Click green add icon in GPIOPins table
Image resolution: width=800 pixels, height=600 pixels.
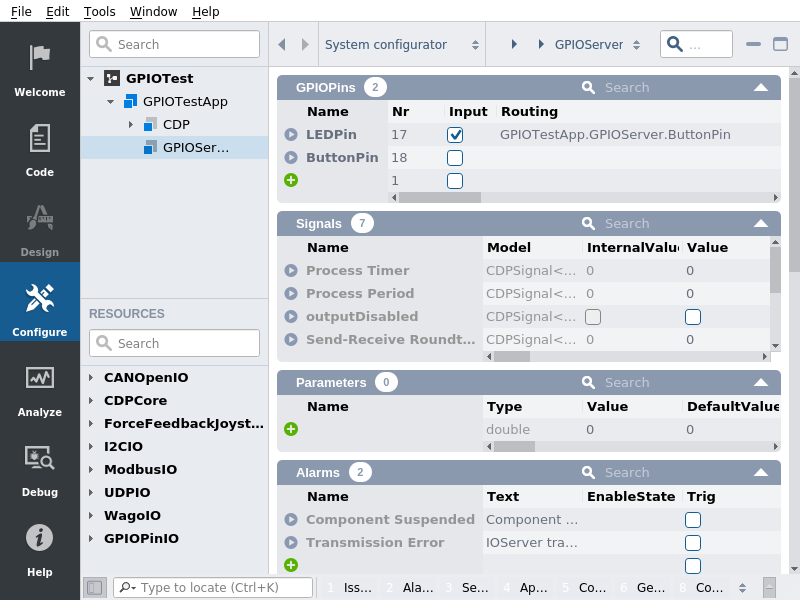[291, 180]
